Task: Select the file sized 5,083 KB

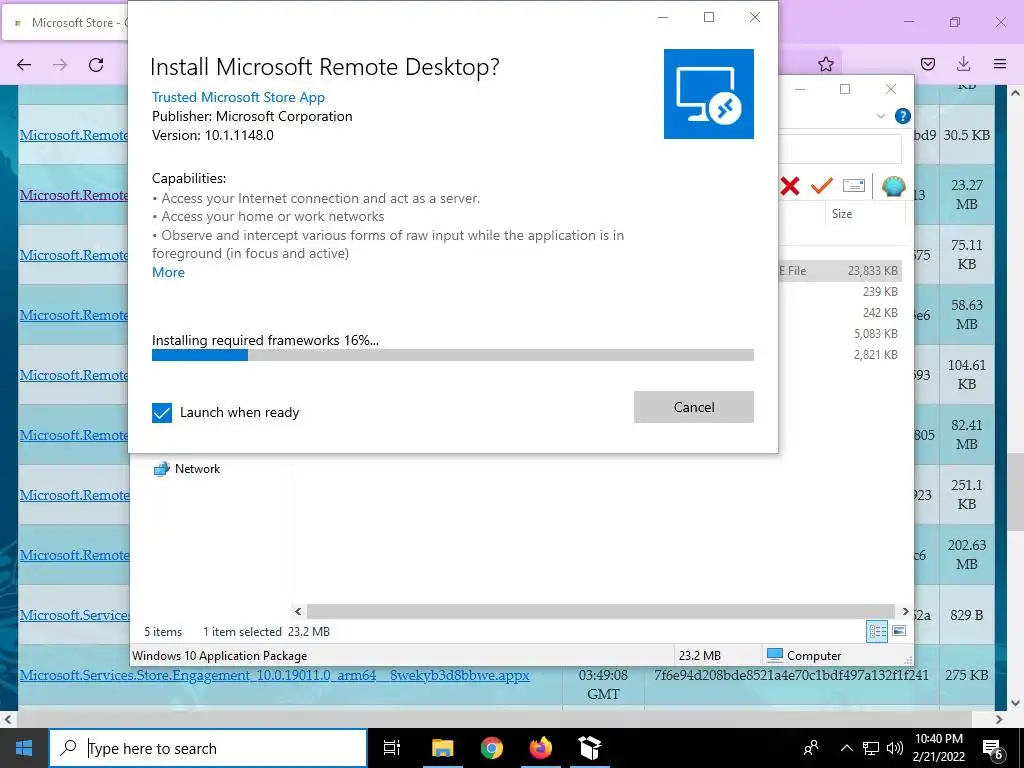Action: (876, 334)
